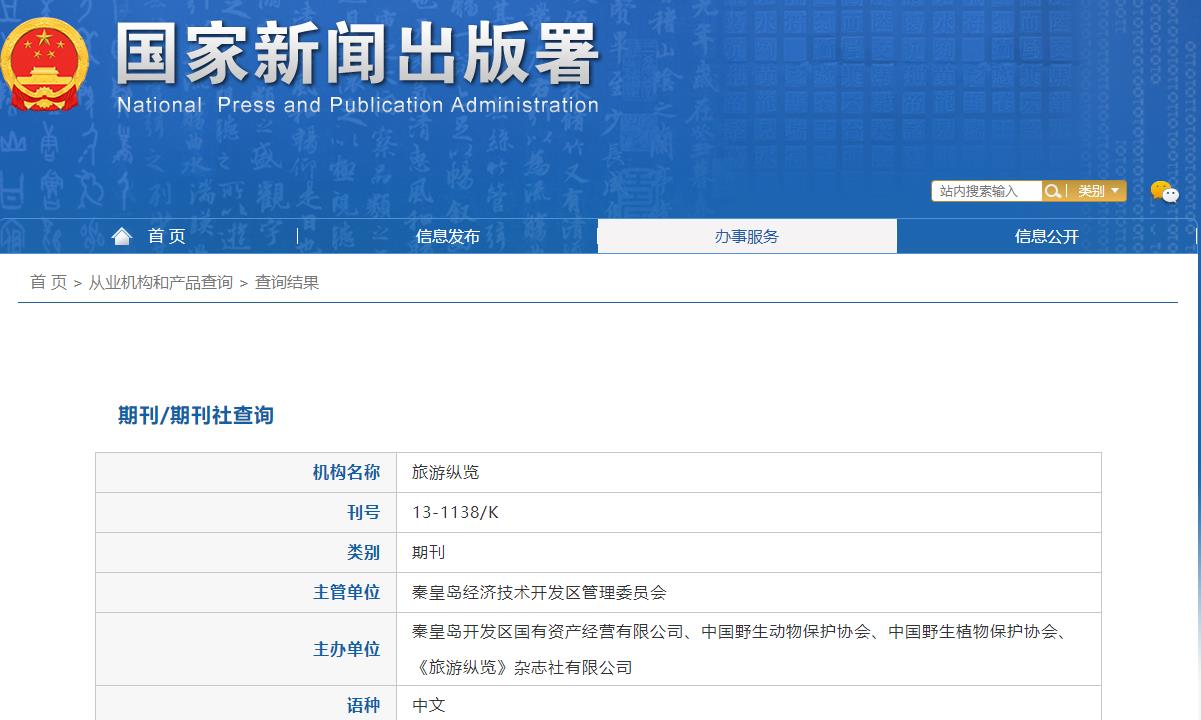Click the 首页 breadcrumb link
Image resolution: width=1201 pixels, height=720 pixels.
coord(48,283)
